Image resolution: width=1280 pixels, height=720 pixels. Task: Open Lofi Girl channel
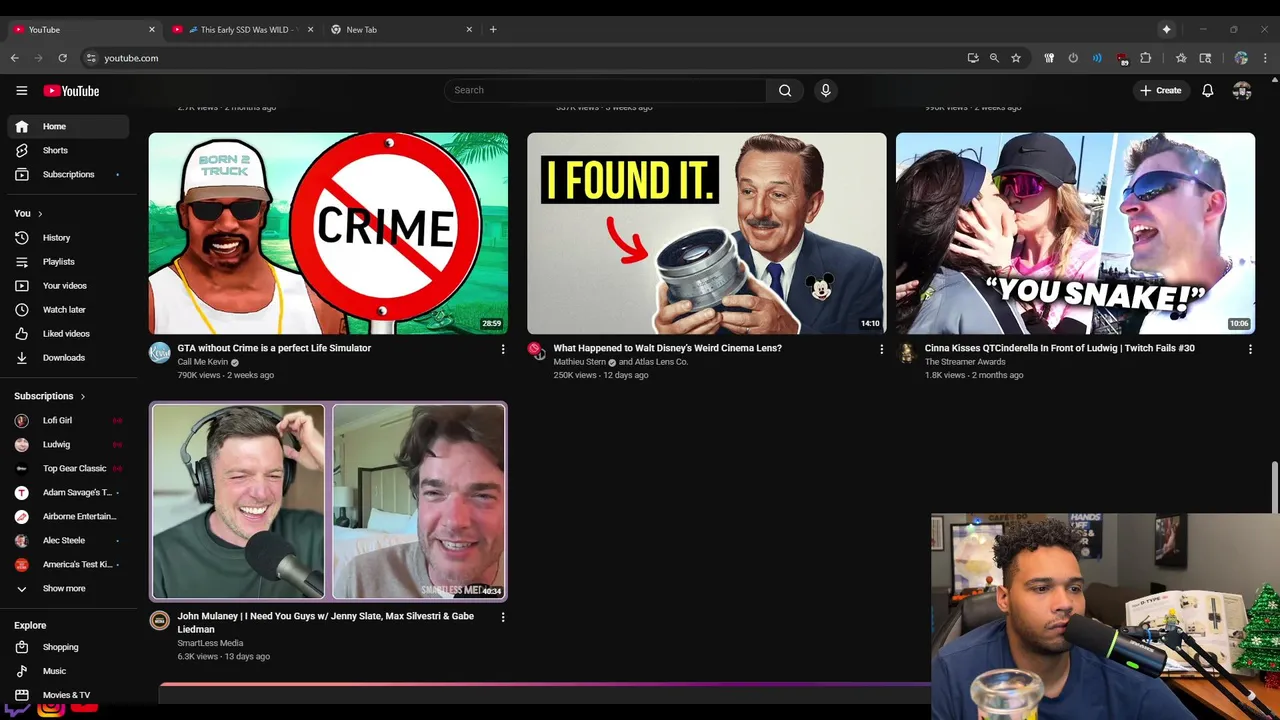[x=68, y=420]
